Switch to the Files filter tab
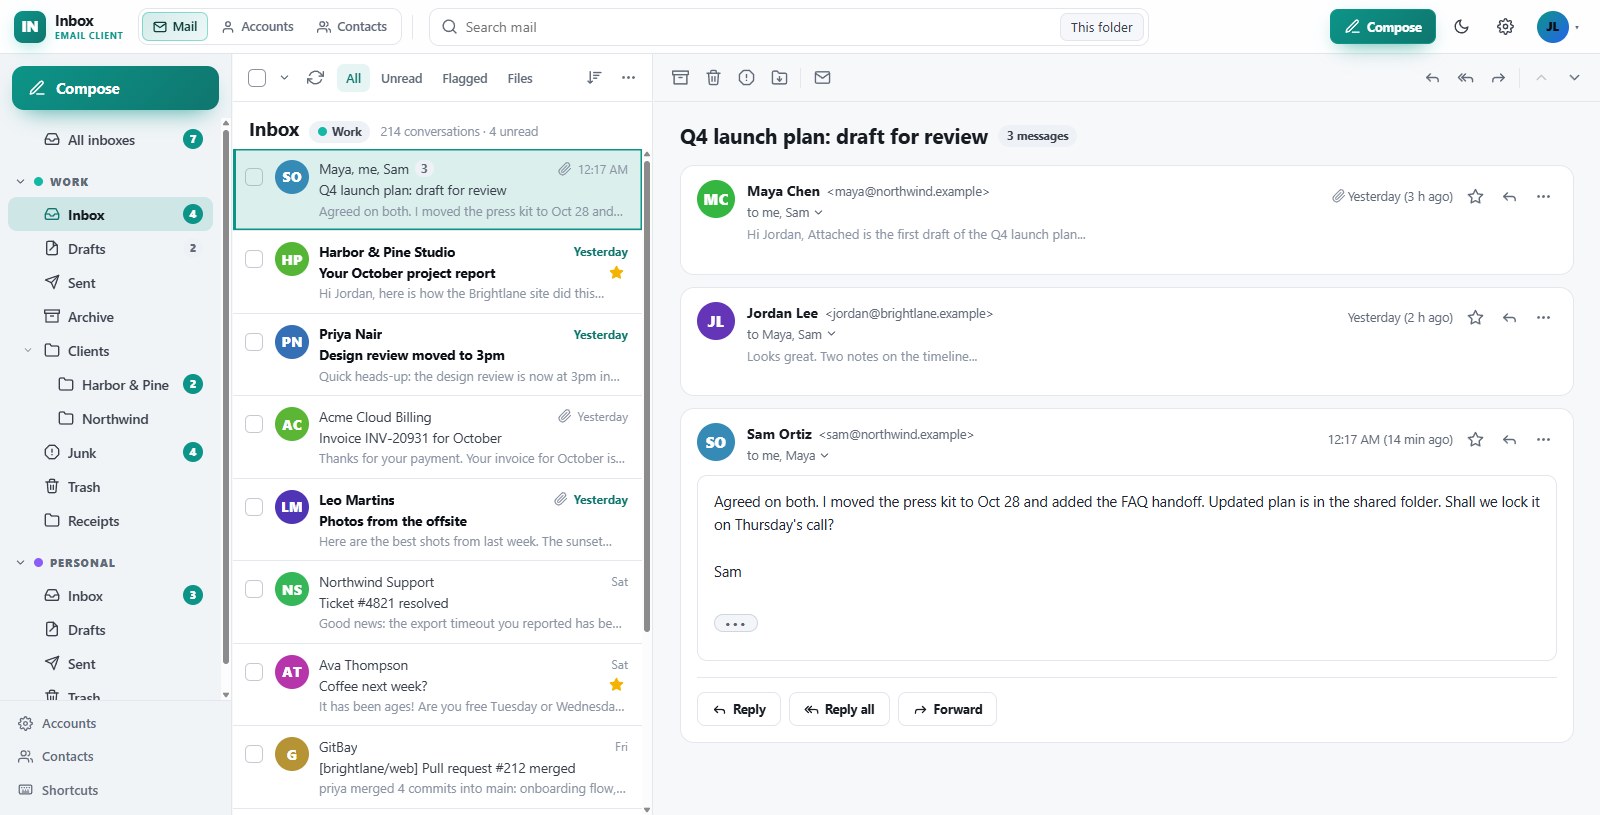1600x815 pixels. click(x=520, y=78)
